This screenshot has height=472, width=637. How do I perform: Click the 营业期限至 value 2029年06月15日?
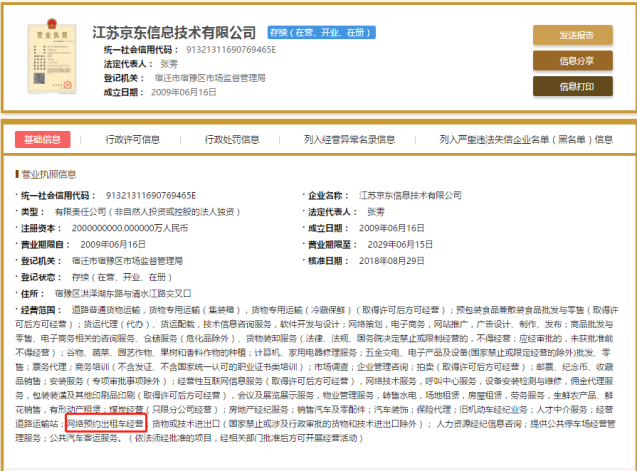(400, 244)
